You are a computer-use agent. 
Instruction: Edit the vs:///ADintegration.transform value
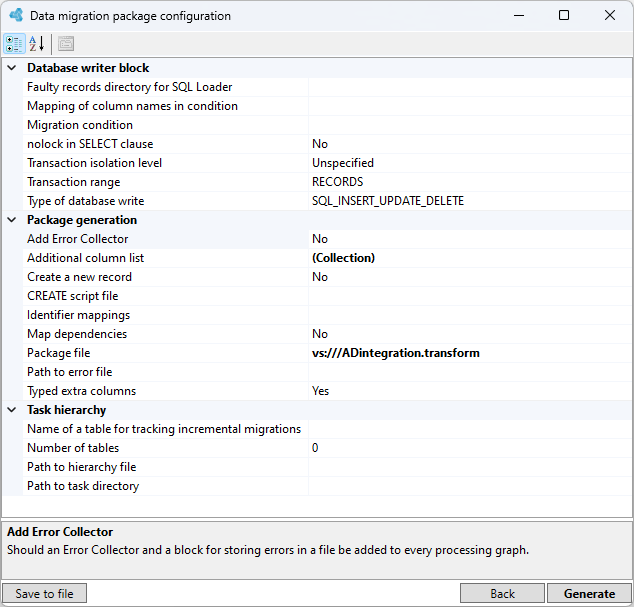(x=470, y=353)
